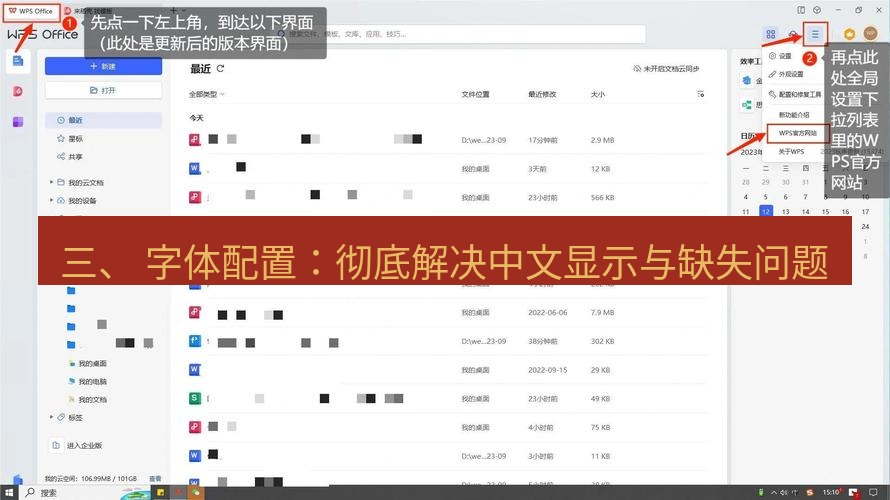Open 我的电脑 in the sidebar
Viewport: 890px width, 500px height.
88,381
